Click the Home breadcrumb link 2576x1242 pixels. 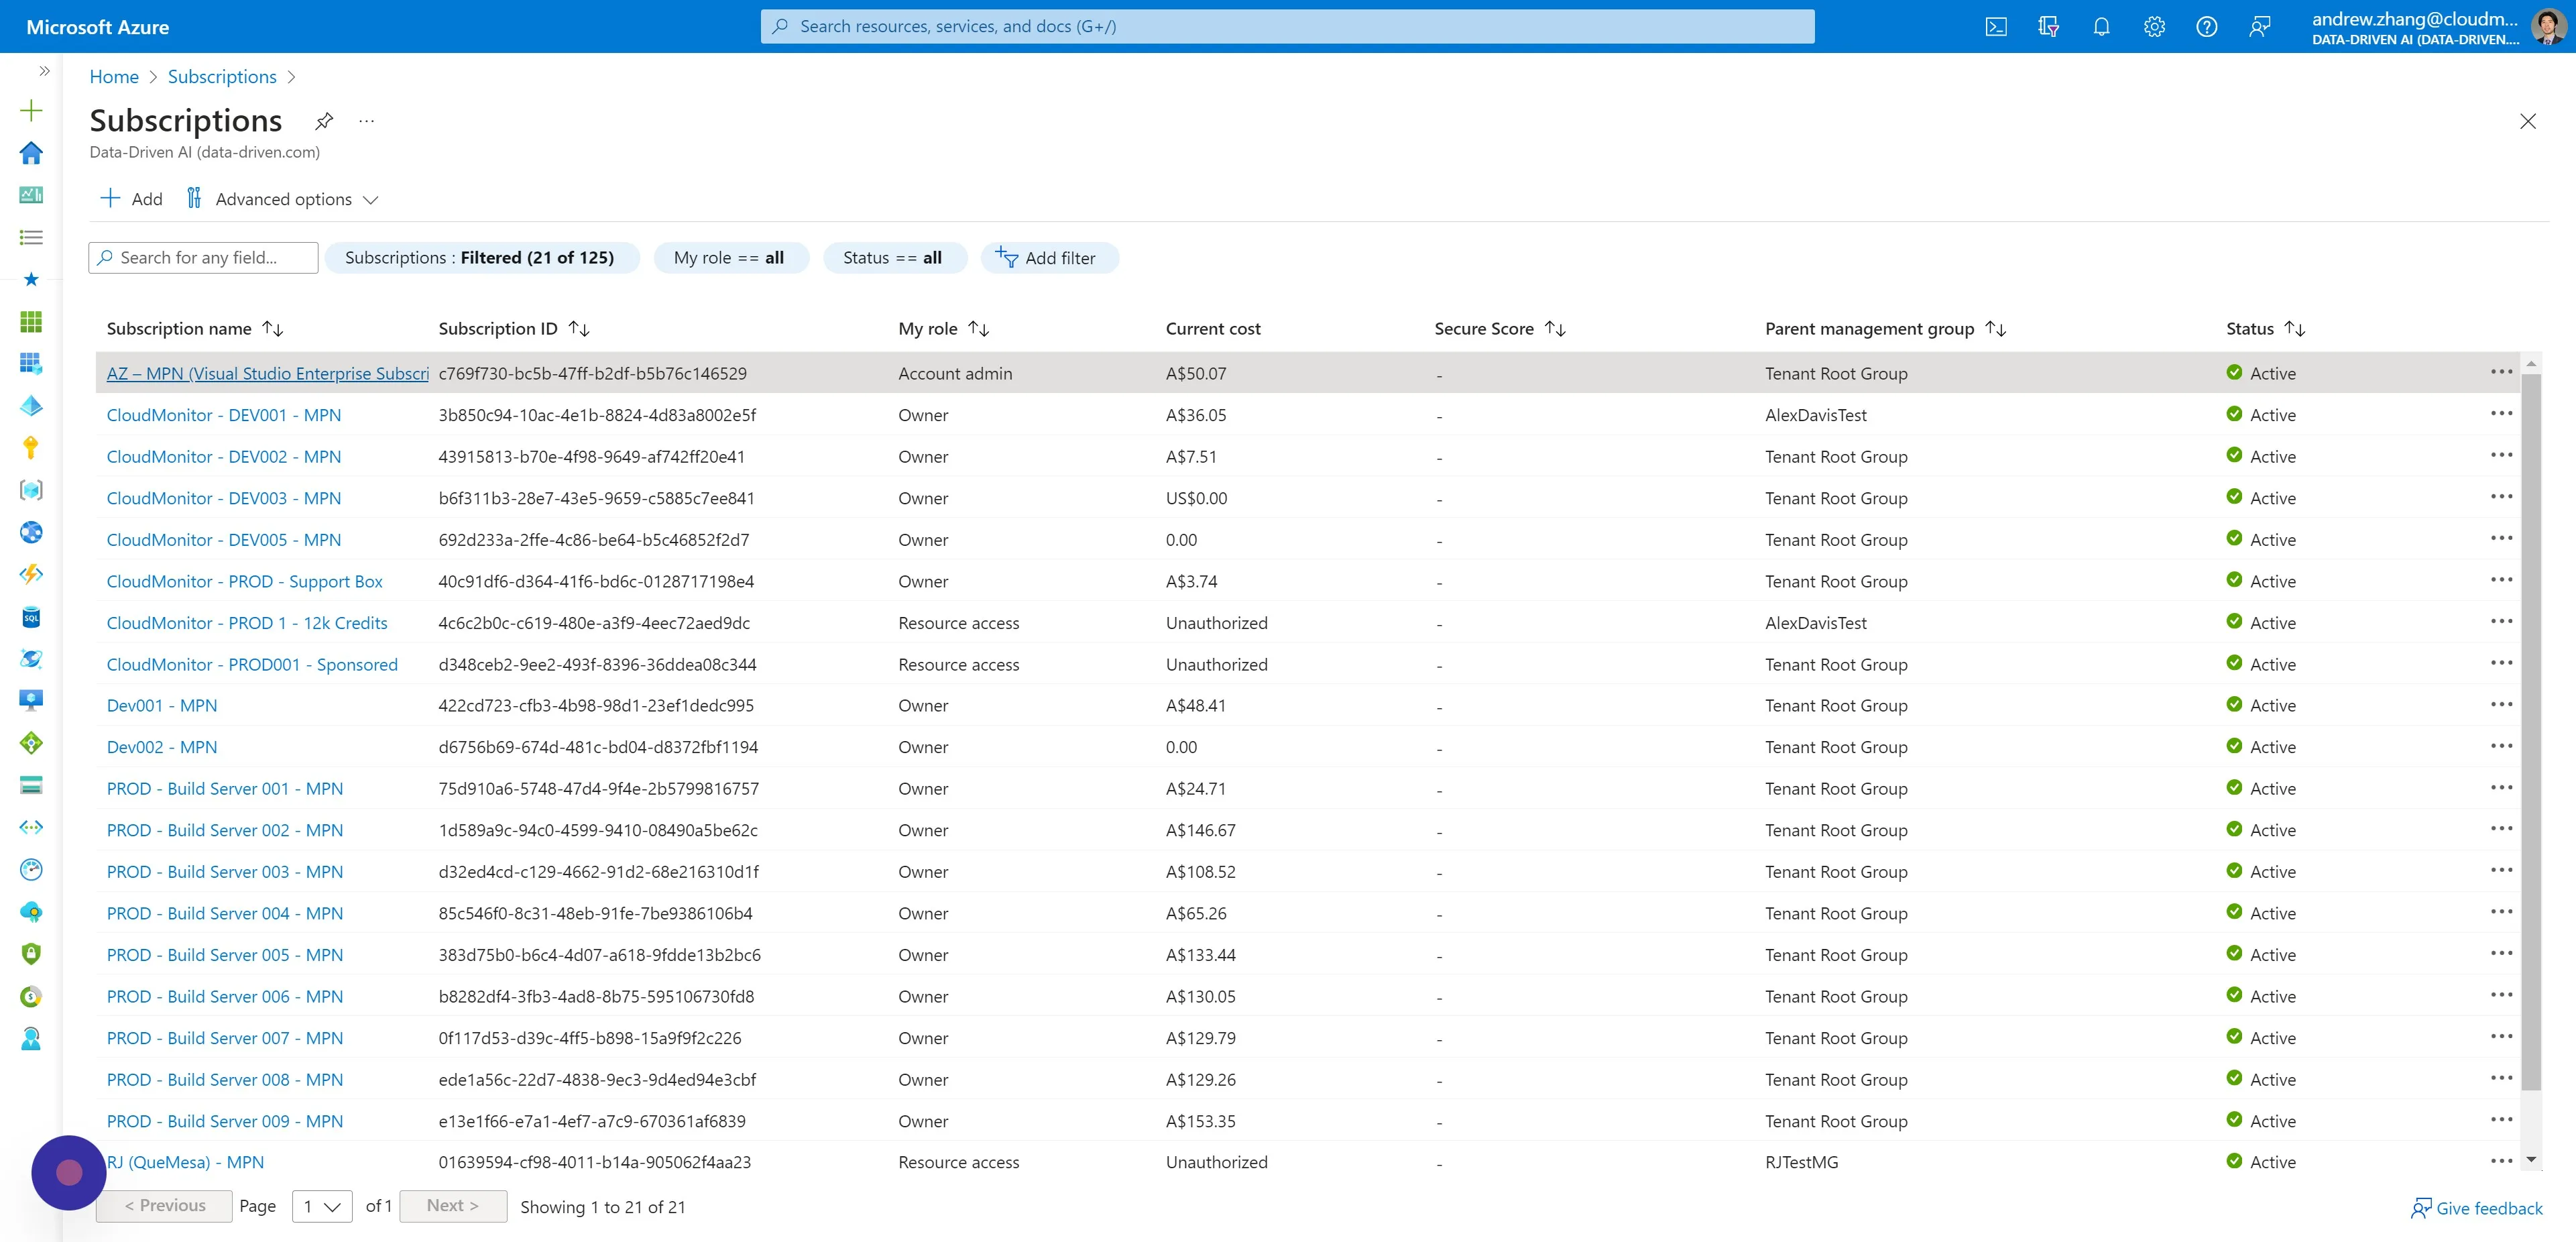[x=114, y=76]
